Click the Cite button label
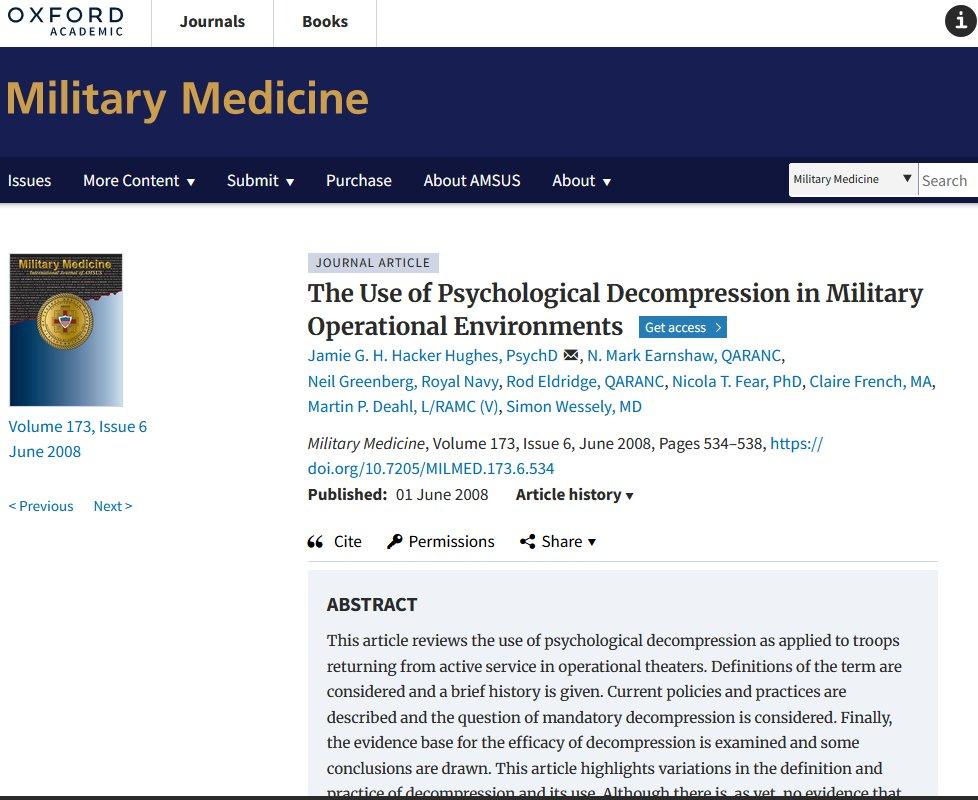The width and height of the screenshot is (978, 800). [x=347, y=541]
